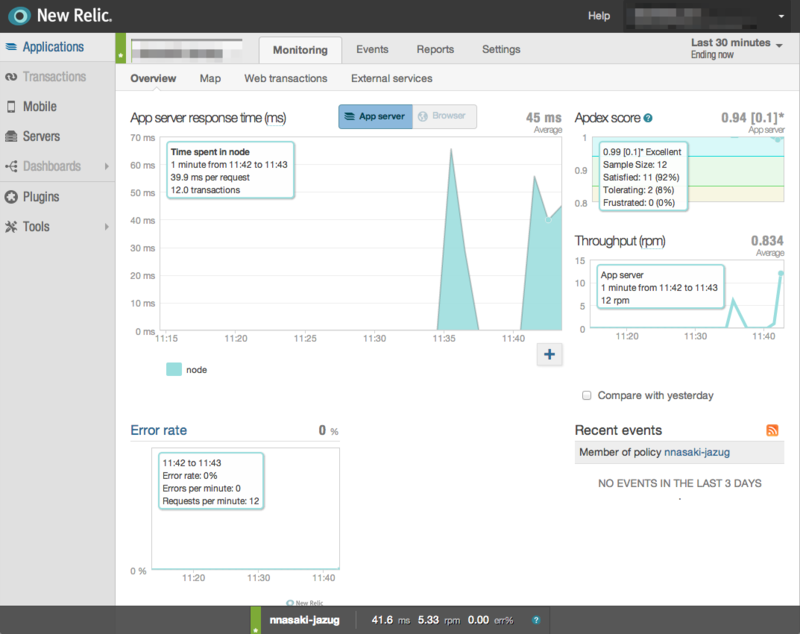Expand the Dashboards submenu arrow
The image size is (800, 634).
pyautogui.click(x=106, y=166)
